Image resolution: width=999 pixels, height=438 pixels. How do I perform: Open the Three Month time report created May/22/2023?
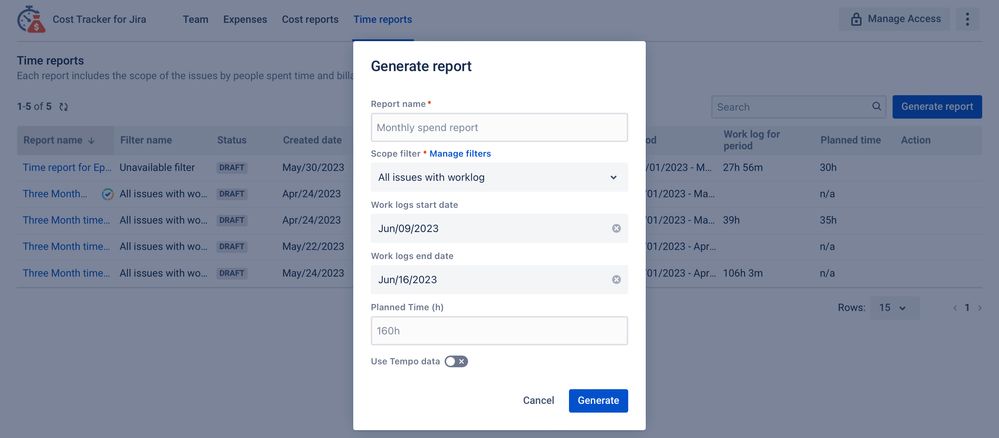pos(66,246)
